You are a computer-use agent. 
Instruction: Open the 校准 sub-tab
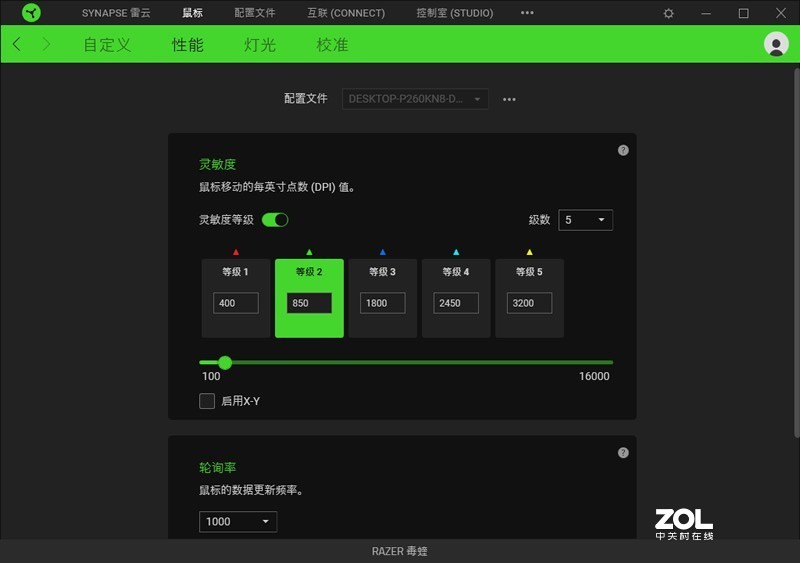332,44
